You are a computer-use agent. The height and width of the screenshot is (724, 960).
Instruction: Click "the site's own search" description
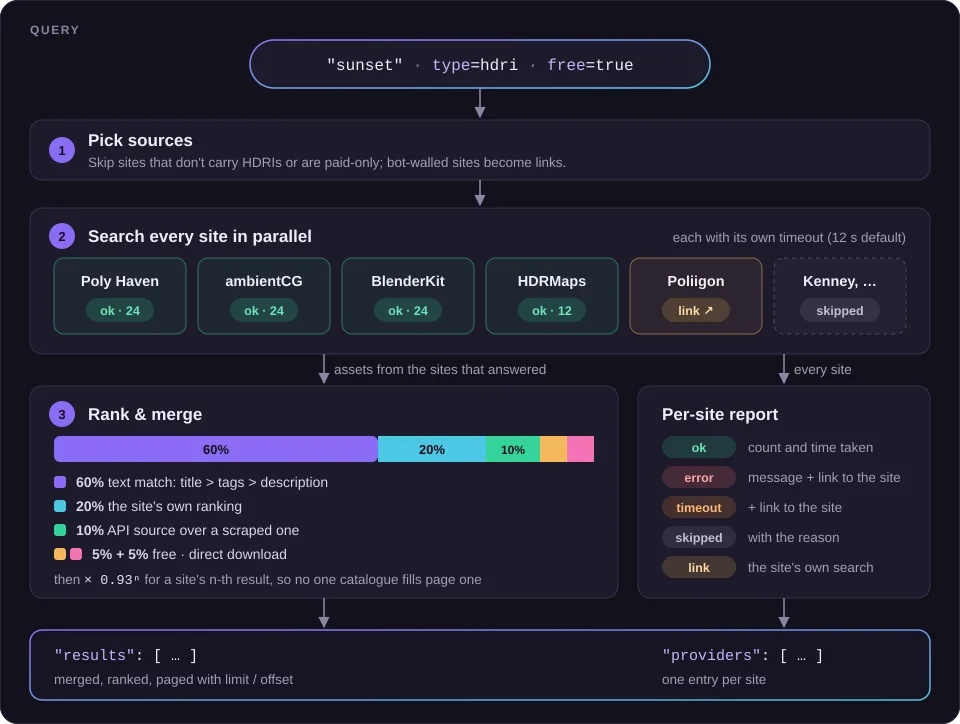click(811, 567)
